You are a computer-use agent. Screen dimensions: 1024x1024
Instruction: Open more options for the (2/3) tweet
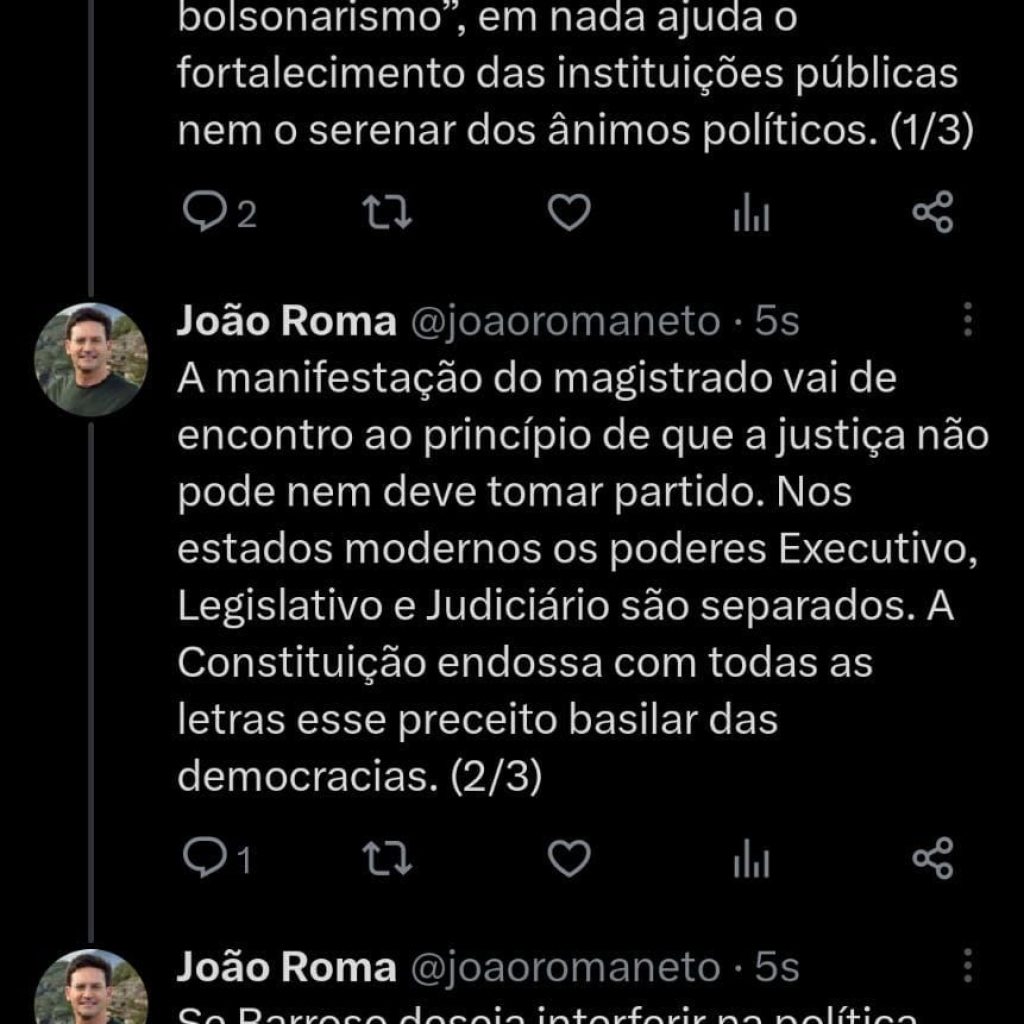tap(967, 320)
